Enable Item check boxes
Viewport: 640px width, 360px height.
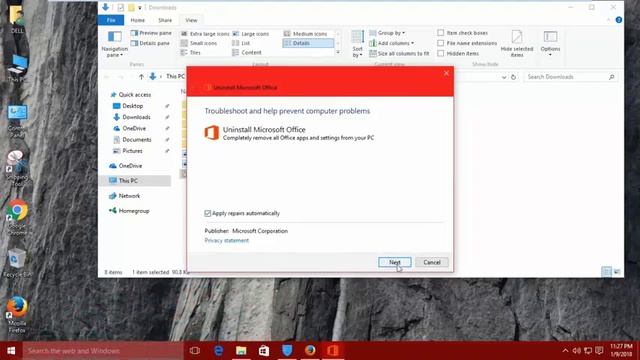(x=441, y=33)
